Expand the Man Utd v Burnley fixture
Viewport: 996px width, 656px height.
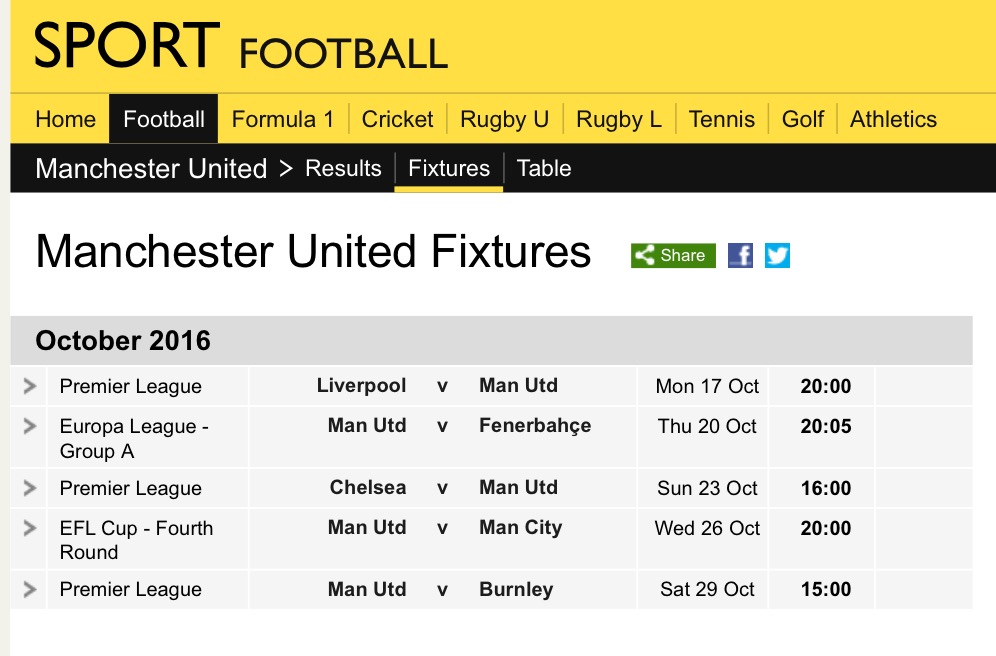(x=29, y=590)
